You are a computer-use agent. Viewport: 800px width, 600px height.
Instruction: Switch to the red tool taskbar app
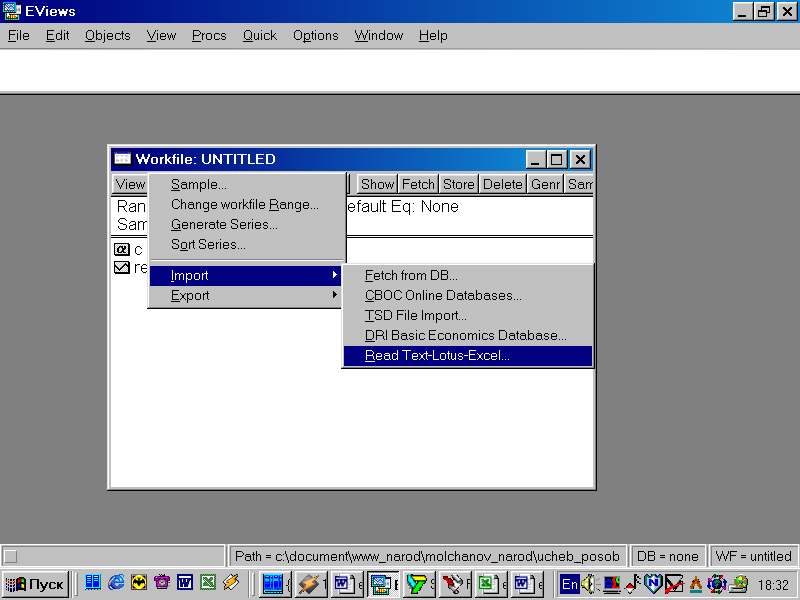[455, 584]
